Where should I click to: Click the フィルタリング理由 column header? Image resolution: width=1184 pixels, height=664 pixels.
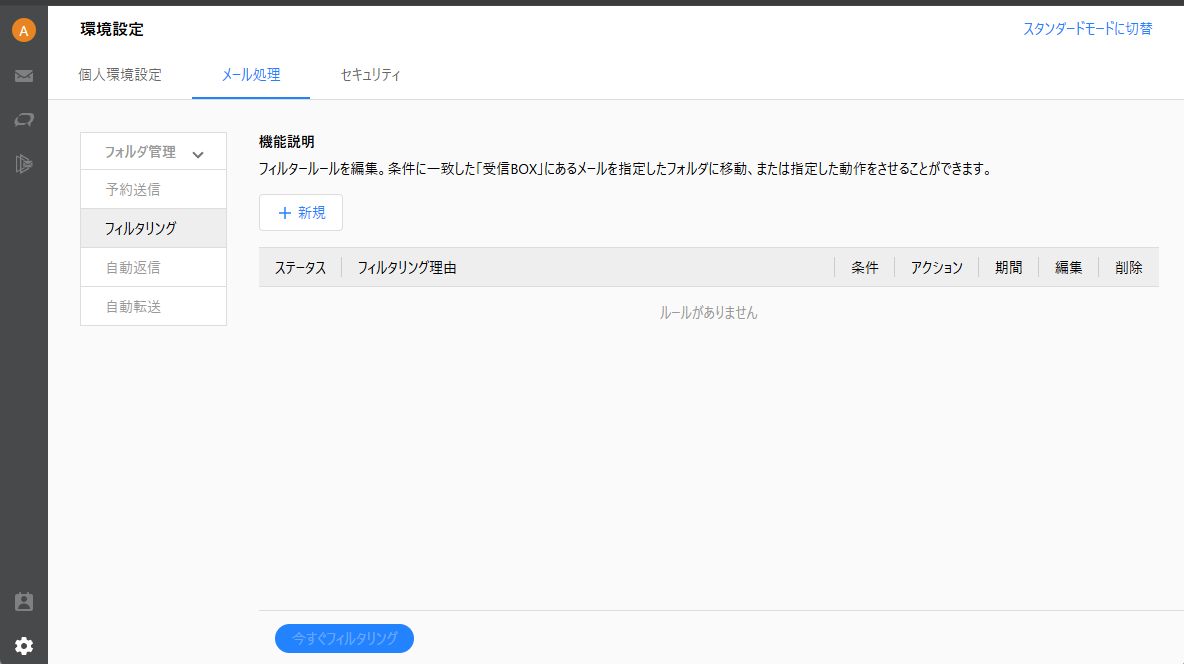point(406,267)
